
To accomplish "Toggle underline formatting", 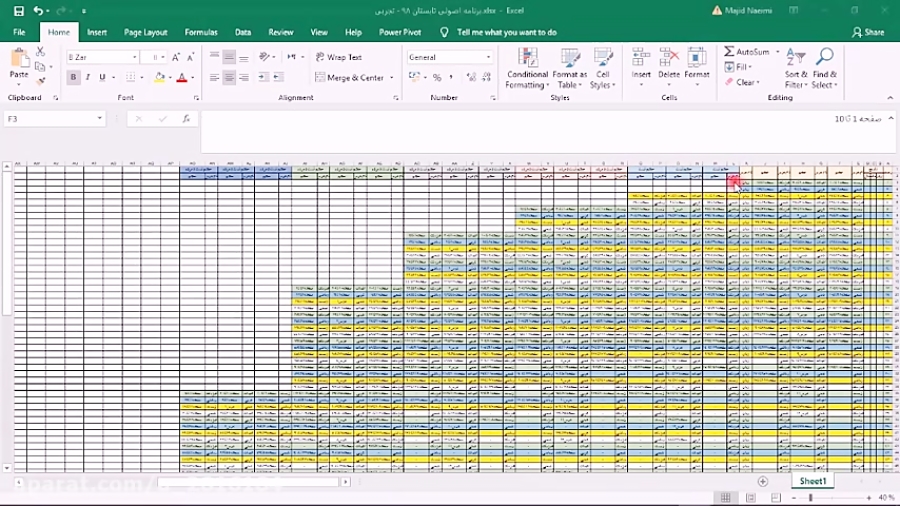I will pos(102,77).
